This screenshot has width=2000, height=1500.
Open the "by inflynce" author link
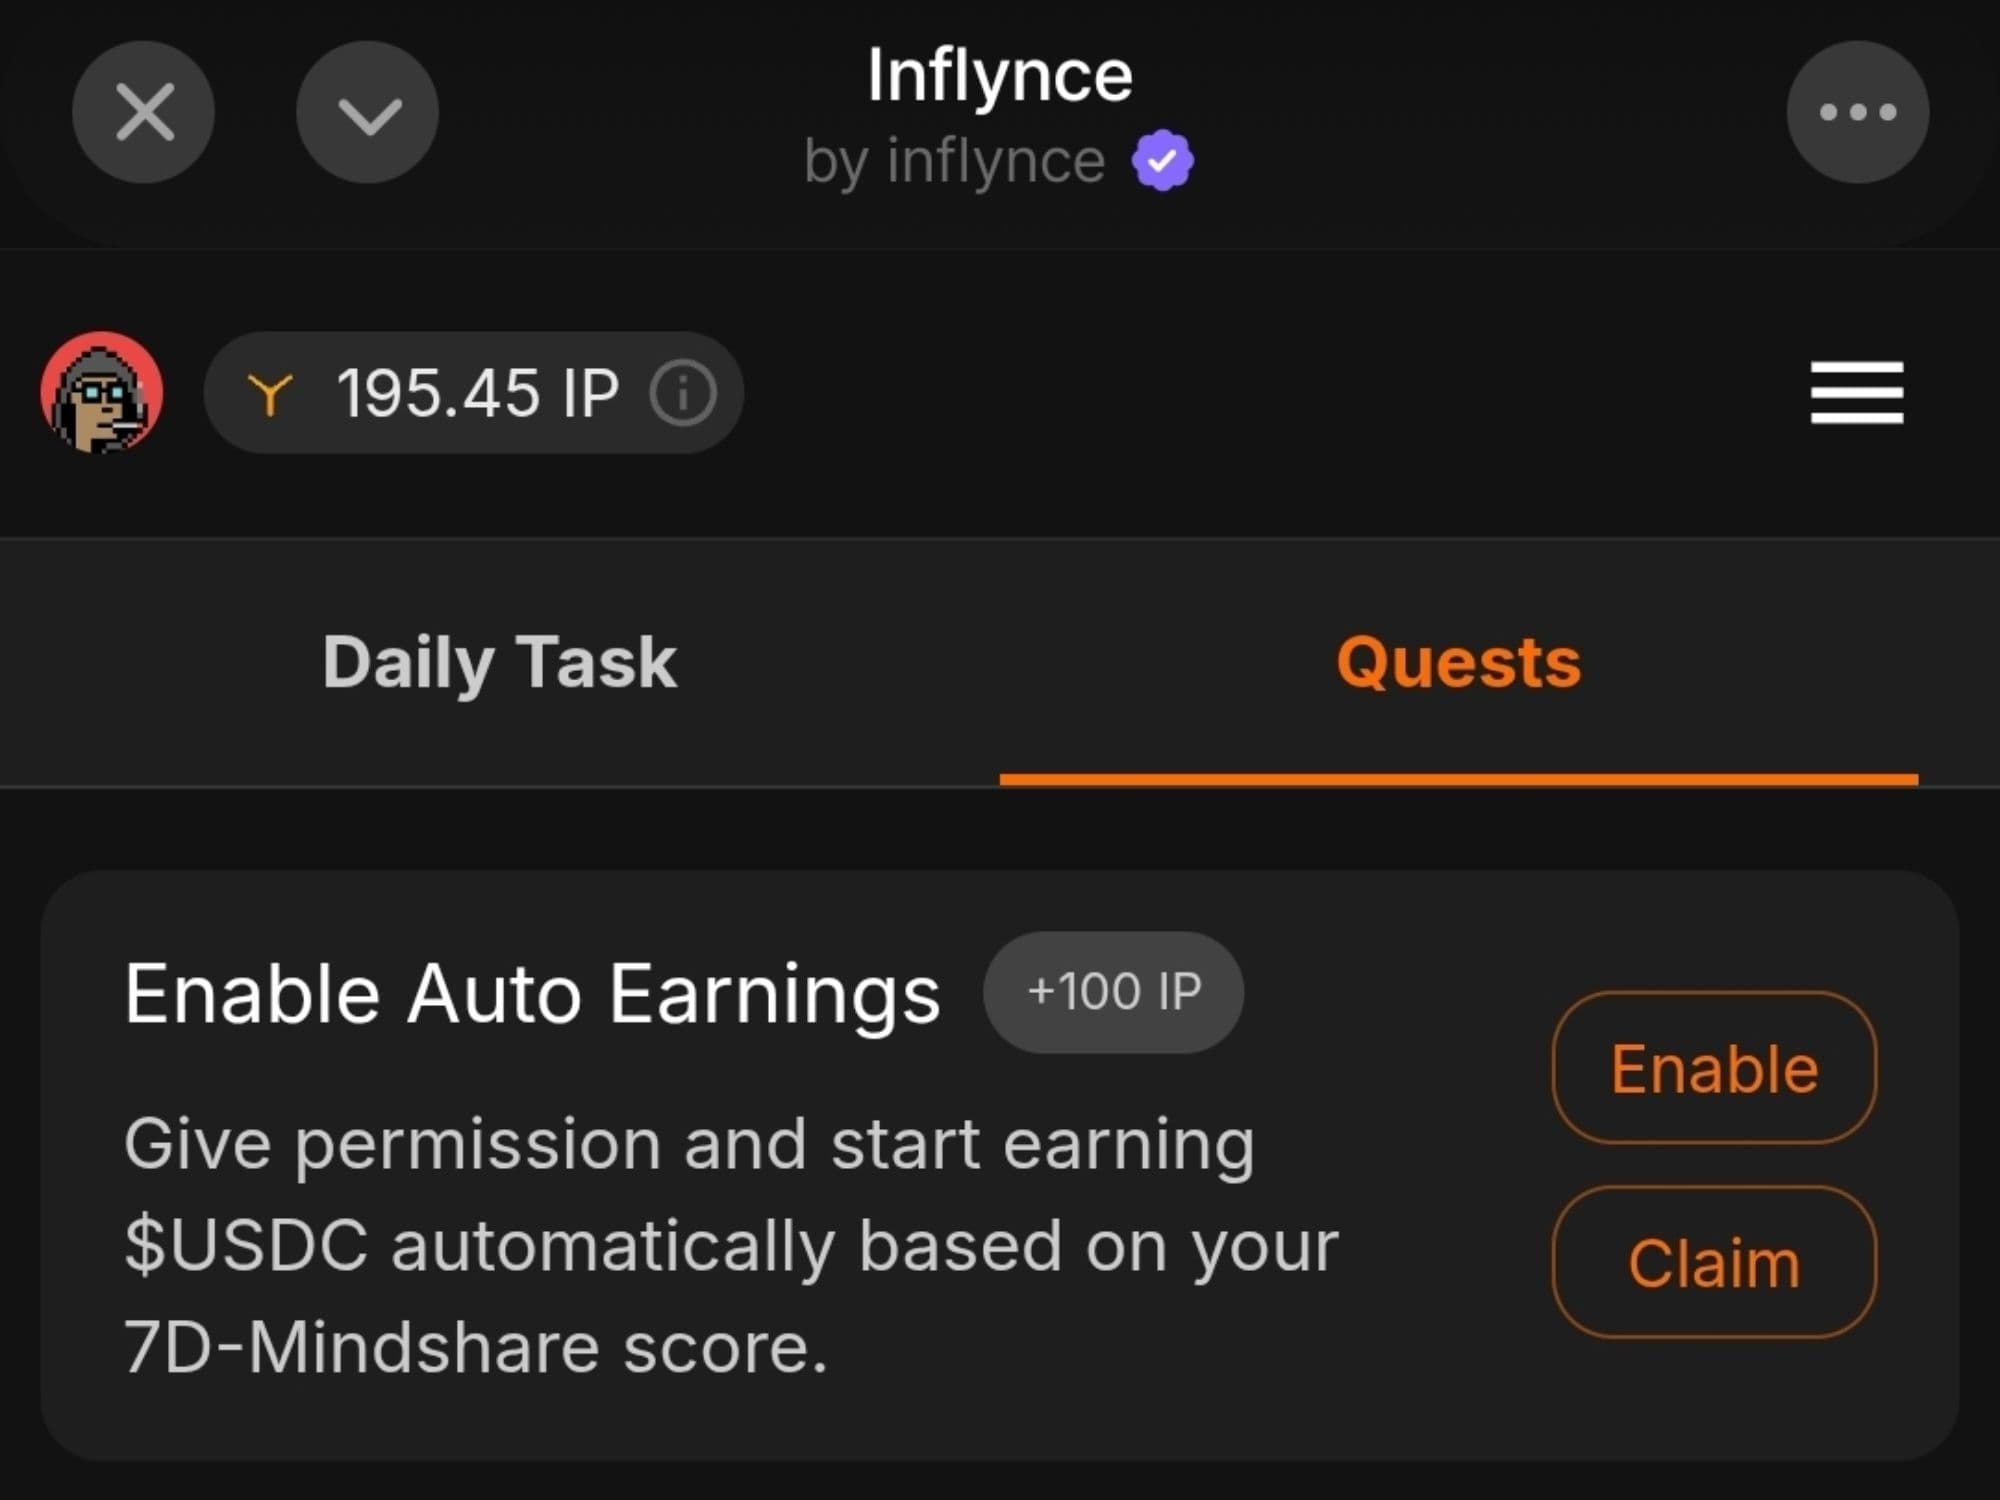click(x=954, y=161)
